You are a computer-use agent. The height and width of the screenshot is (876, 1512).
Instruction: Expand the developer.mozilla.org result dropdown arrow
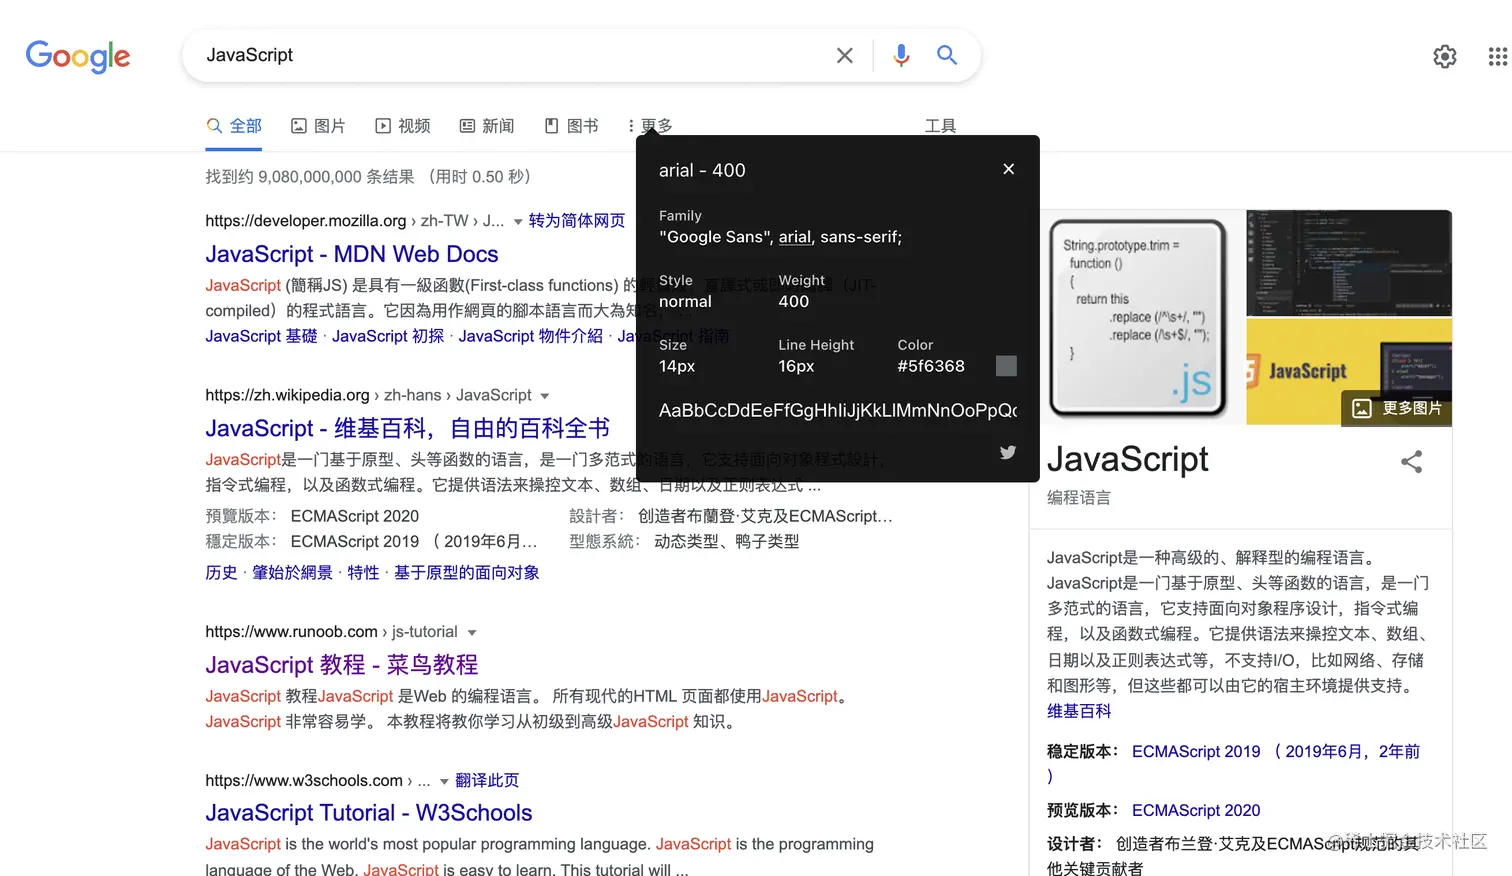518,222
